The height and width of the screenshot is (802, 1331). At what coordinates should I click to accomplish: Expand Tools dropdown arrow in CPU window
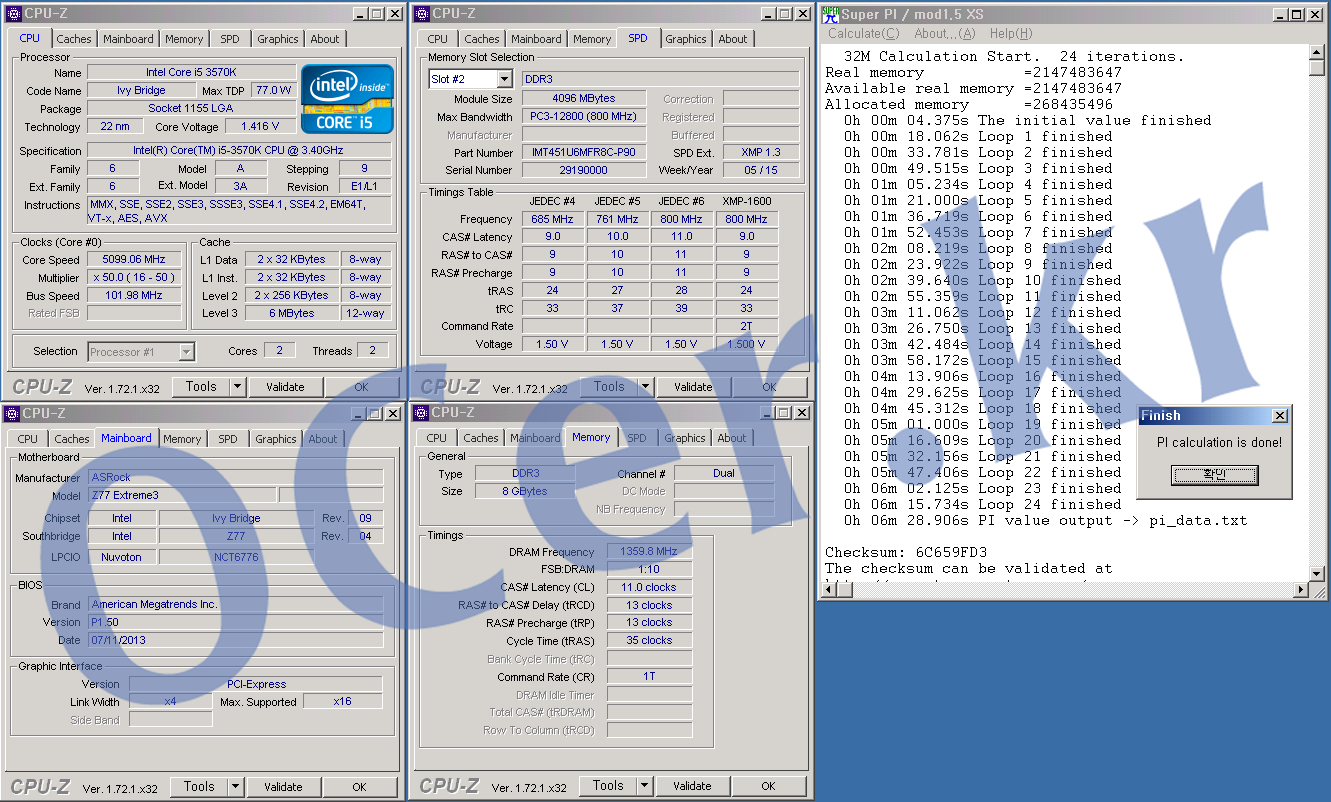click(237, 386)
